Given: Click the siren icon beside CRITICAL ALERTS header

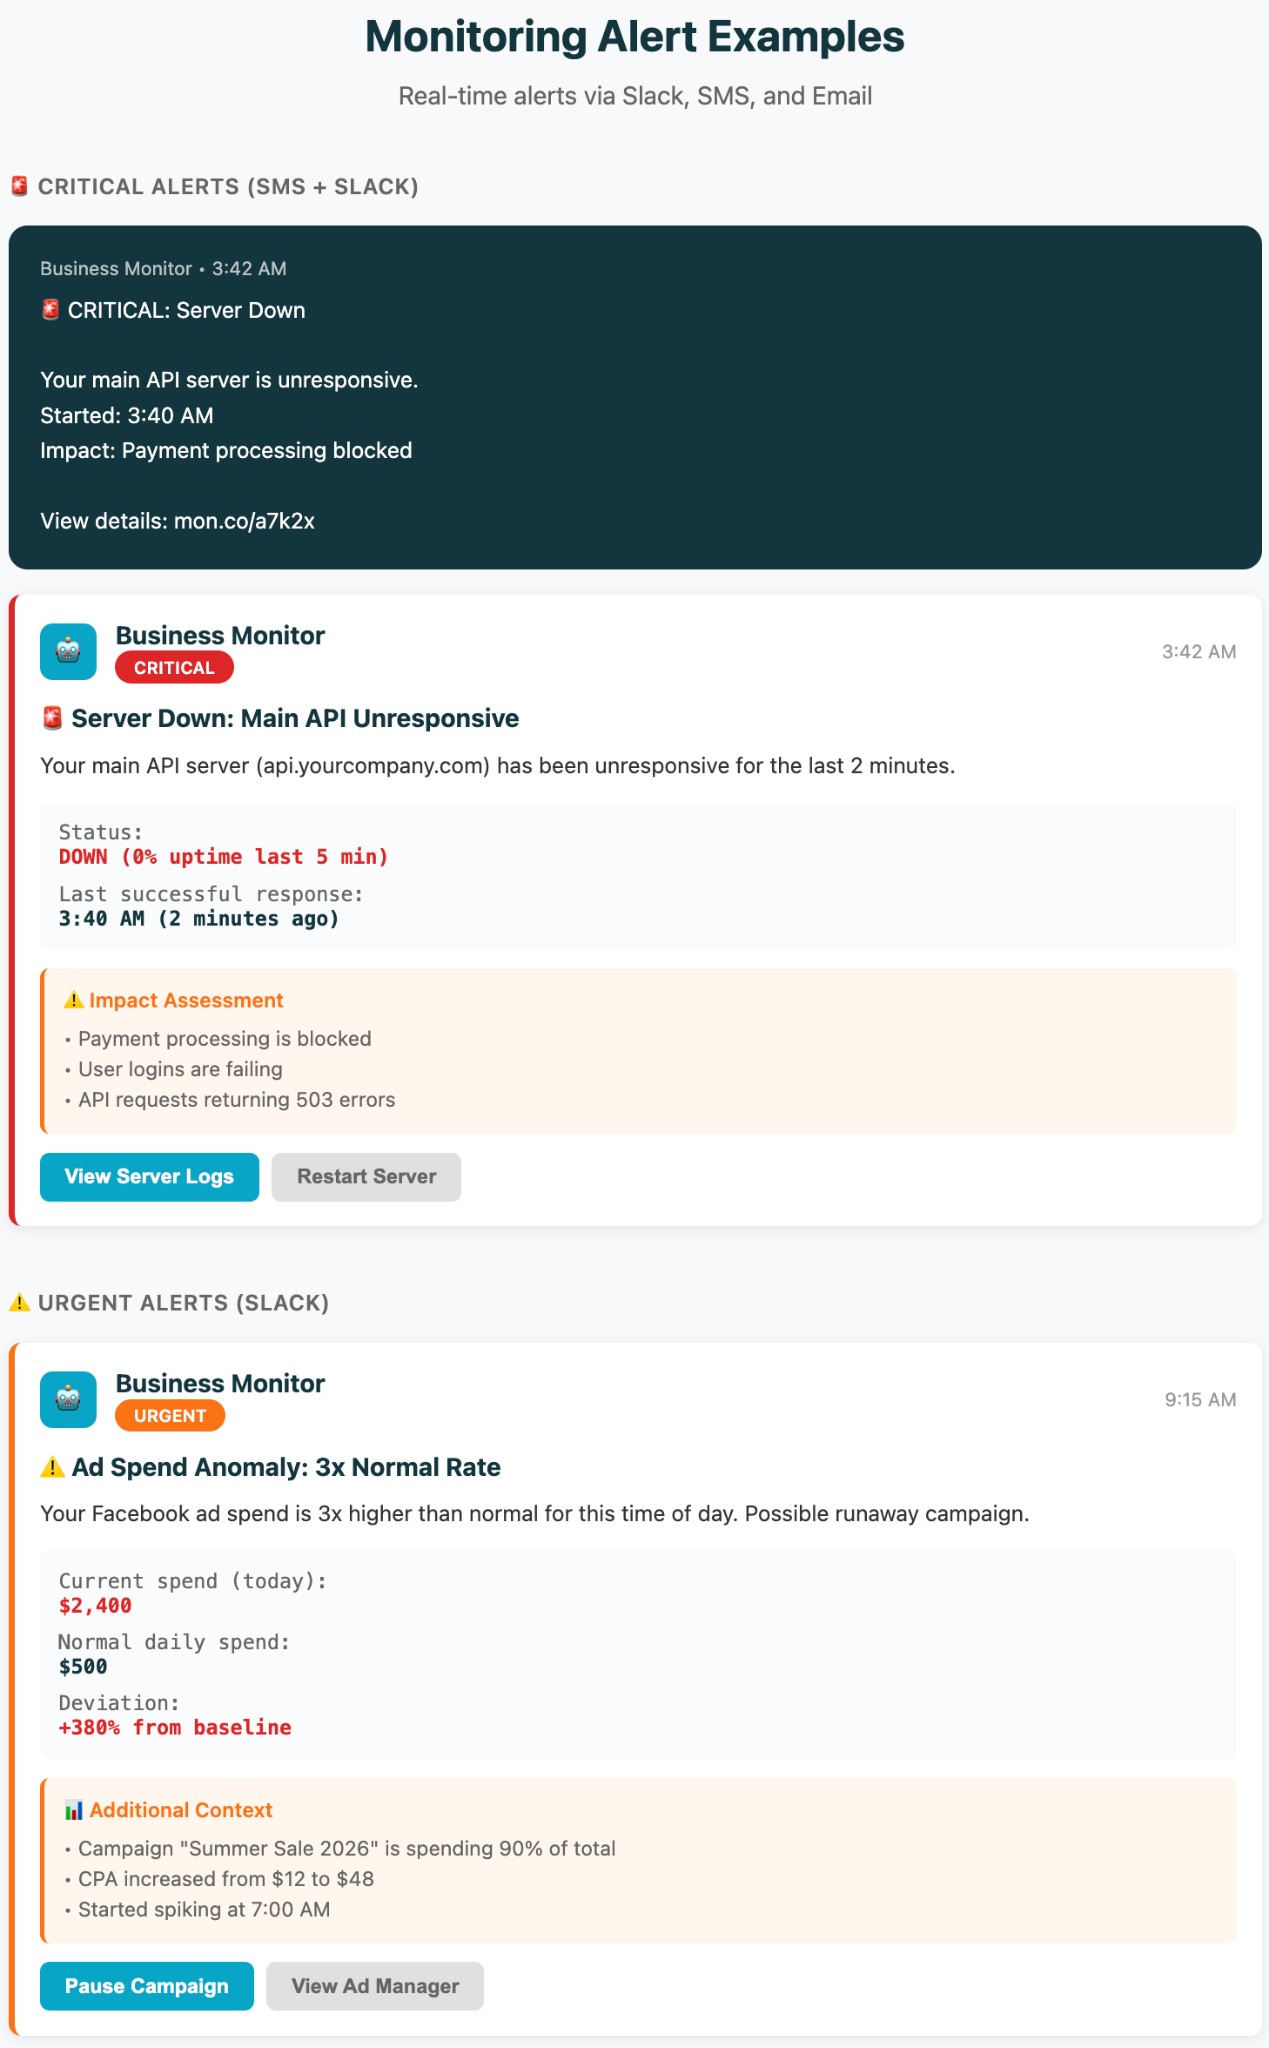Looking at the screenshot, I should [19, 185].
